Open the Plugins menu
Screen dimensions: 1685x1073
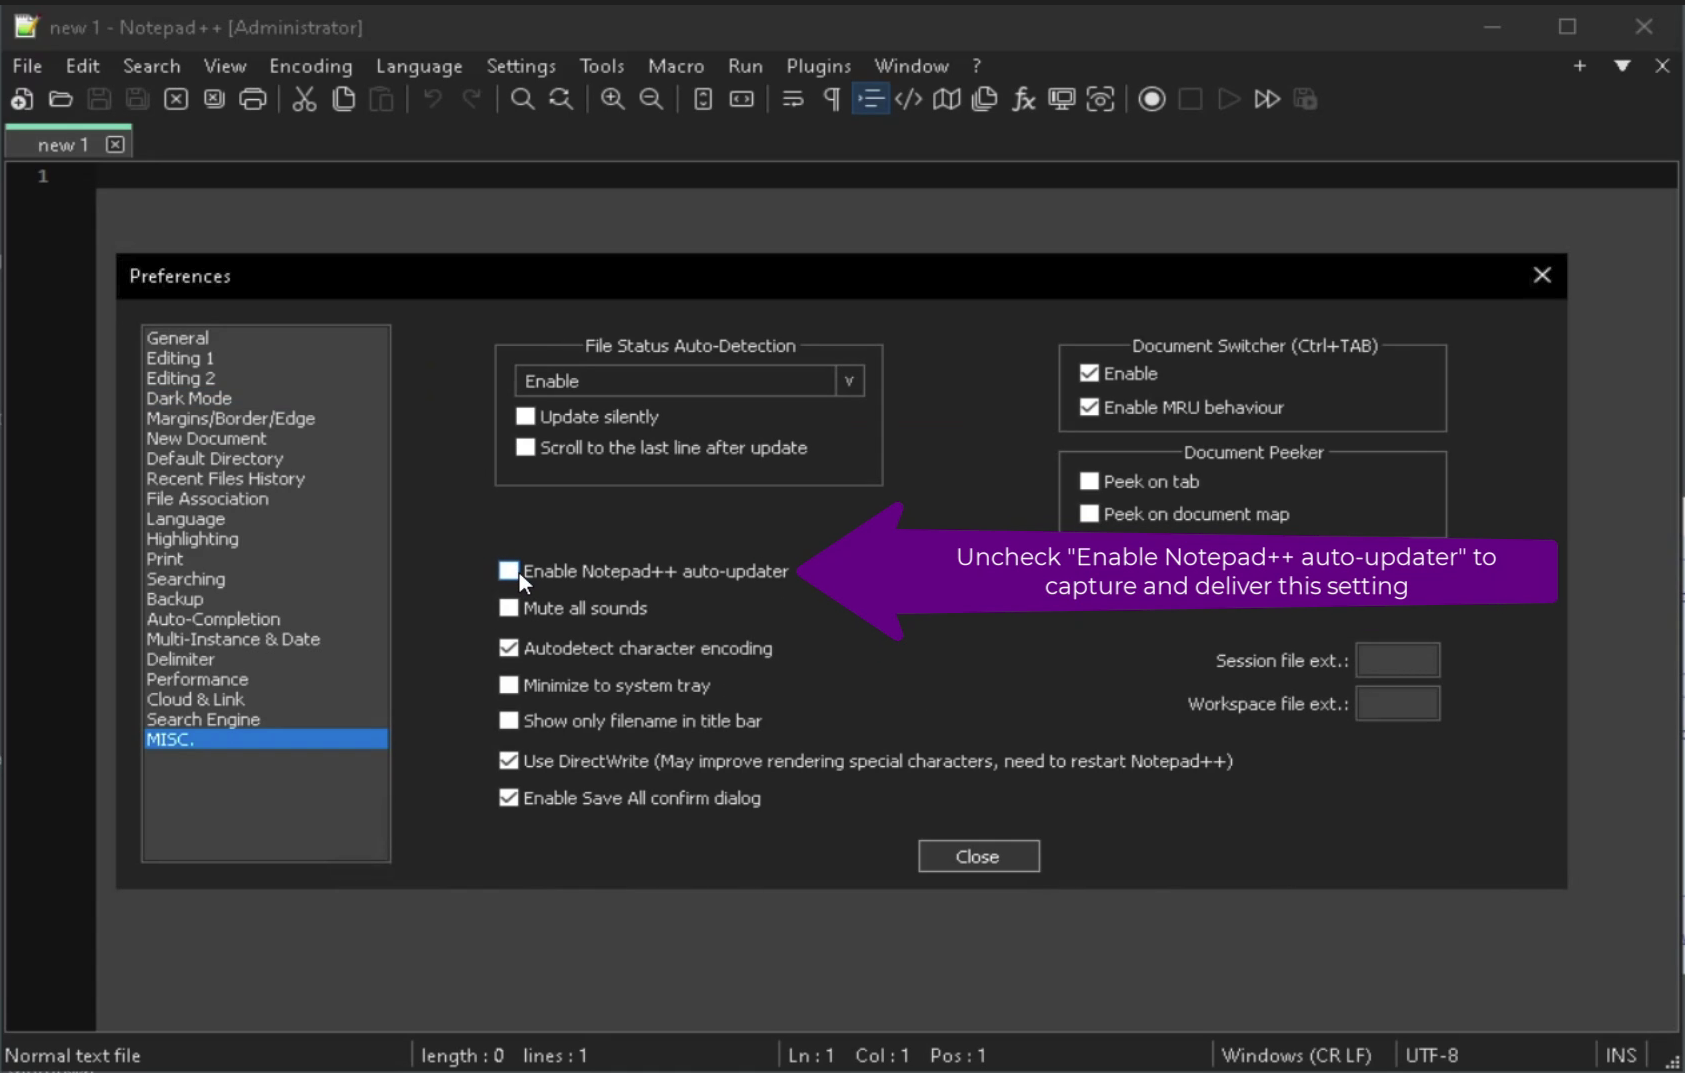pos(818,65)
